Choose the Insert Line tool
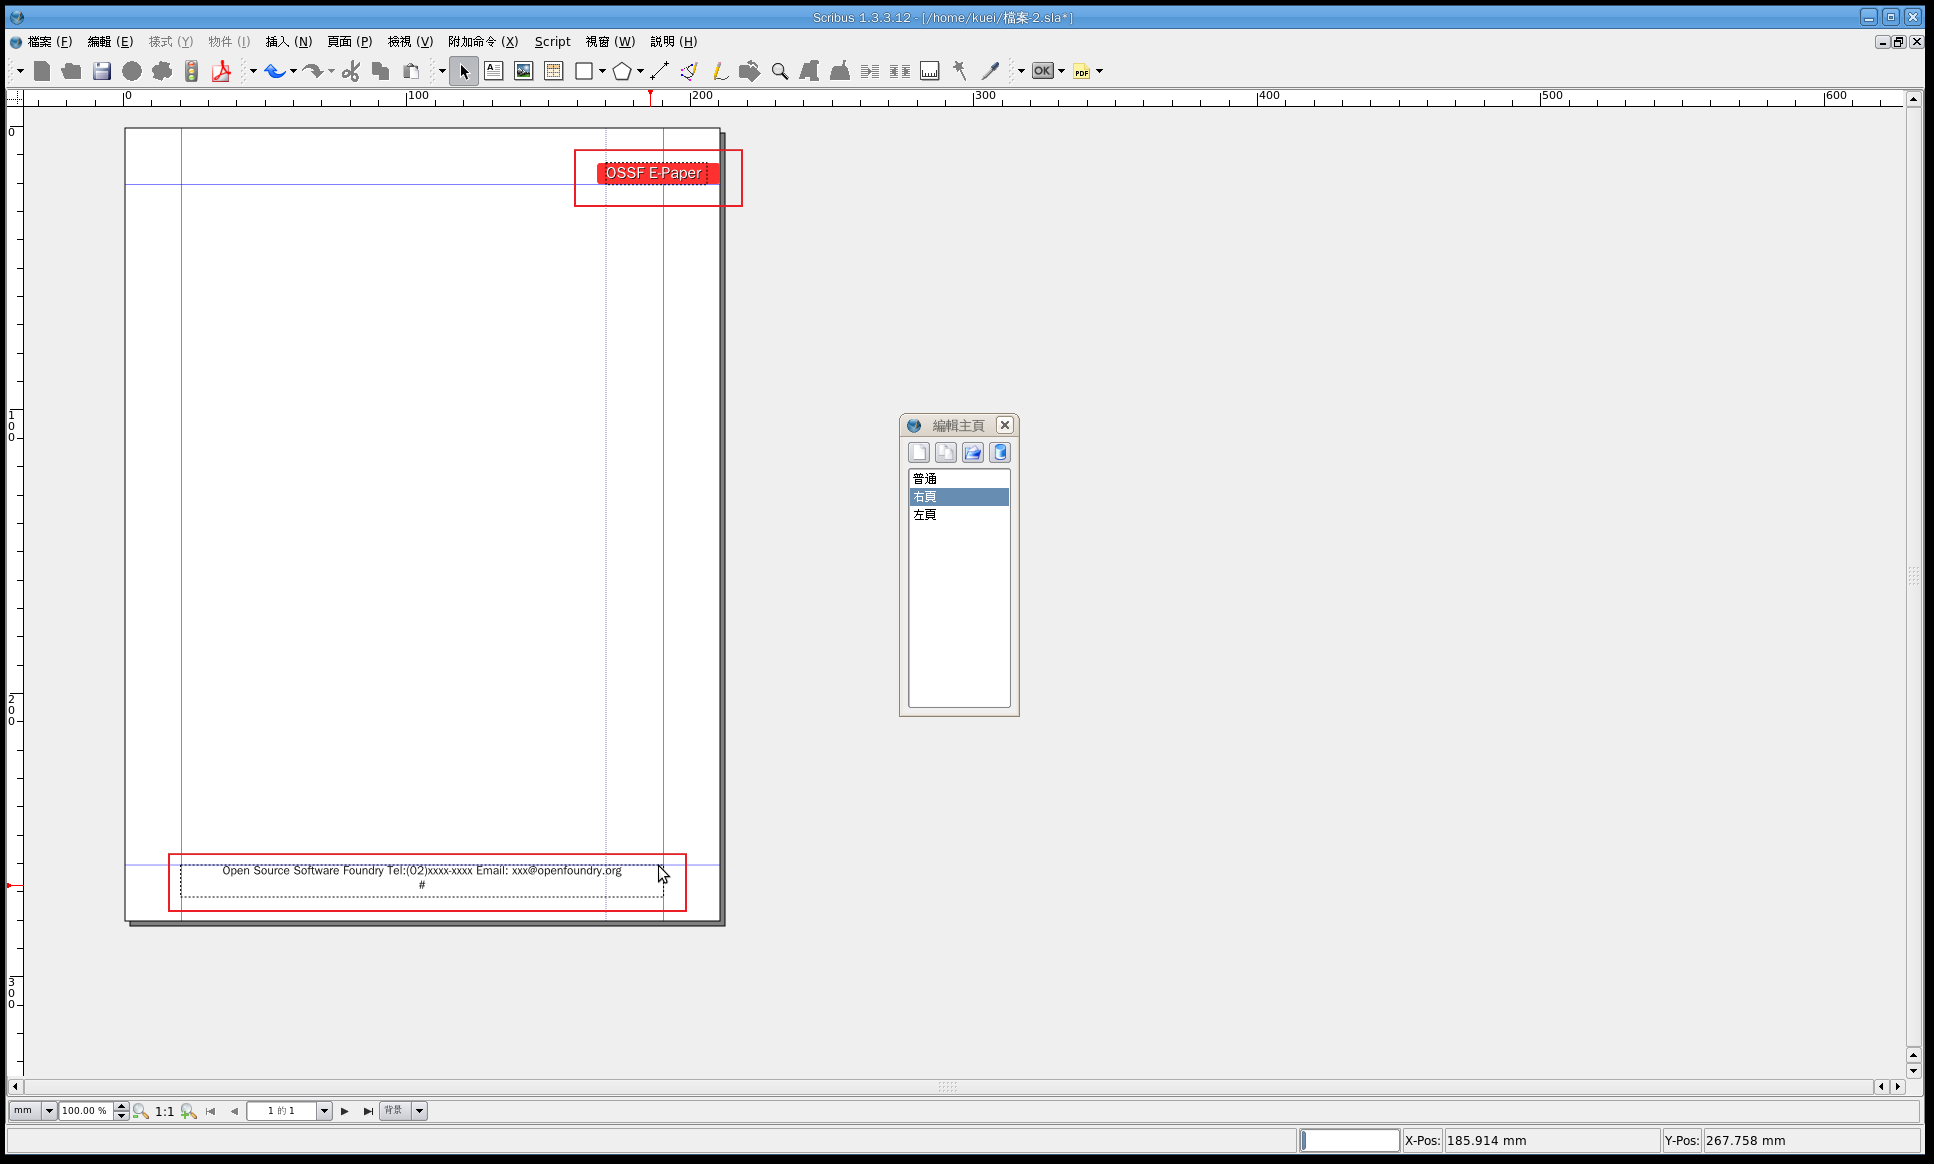Image resolution: width=1934 pixels, height=1164 pixels. 659,71
